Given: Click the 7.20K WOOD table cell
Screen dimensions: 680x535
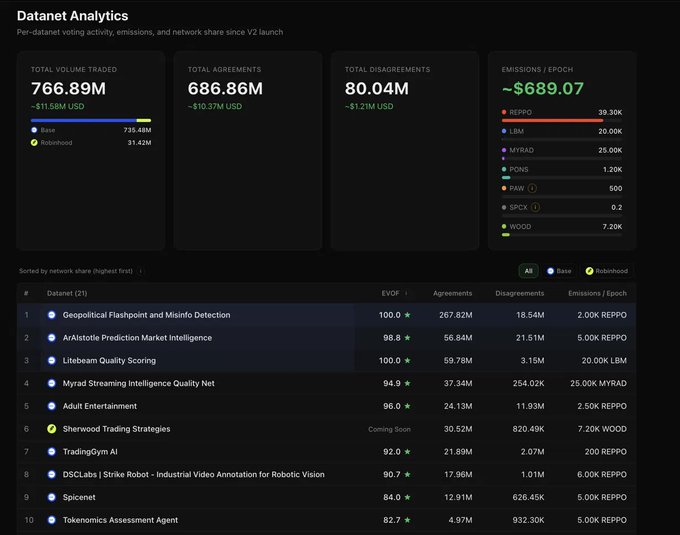Looking at the screenshot, I should [x=602, y=429].
